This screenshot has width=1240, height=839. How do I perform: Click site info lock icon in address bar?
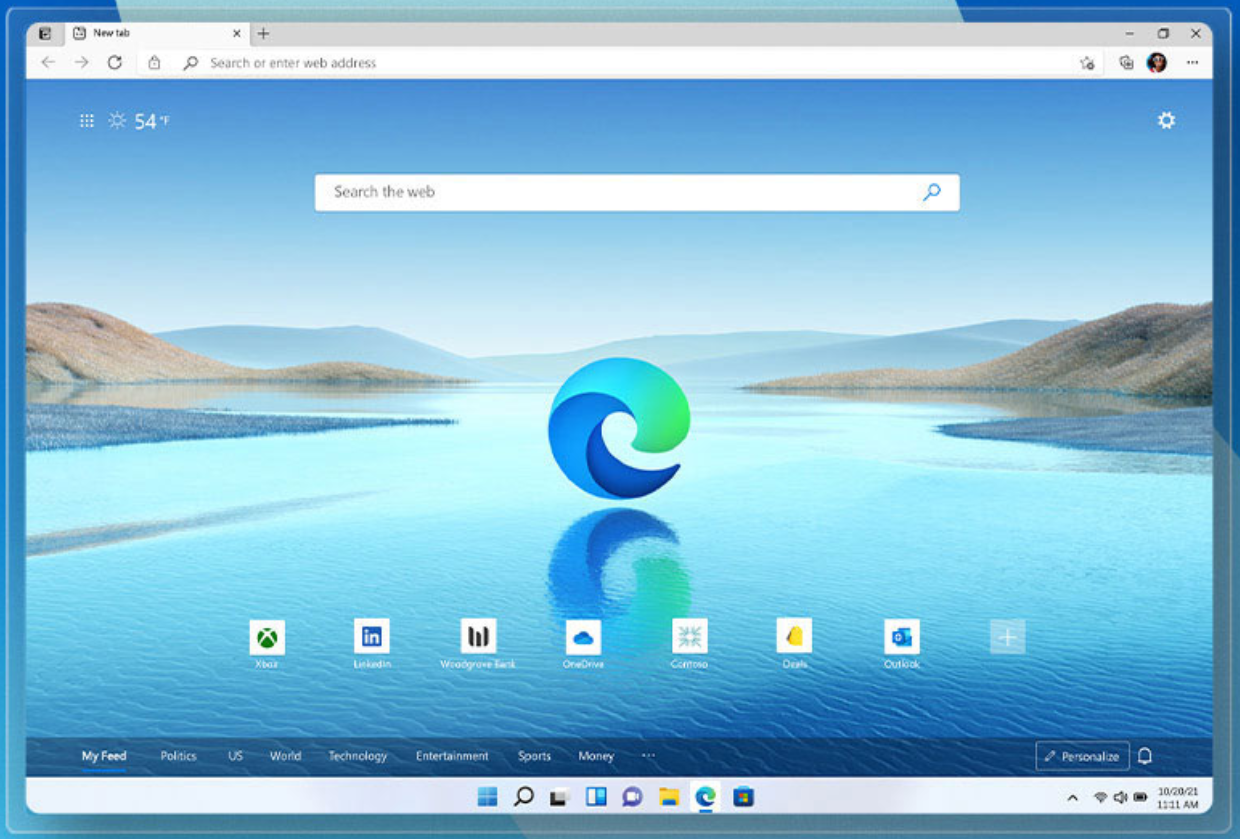[x=154, y=62]
